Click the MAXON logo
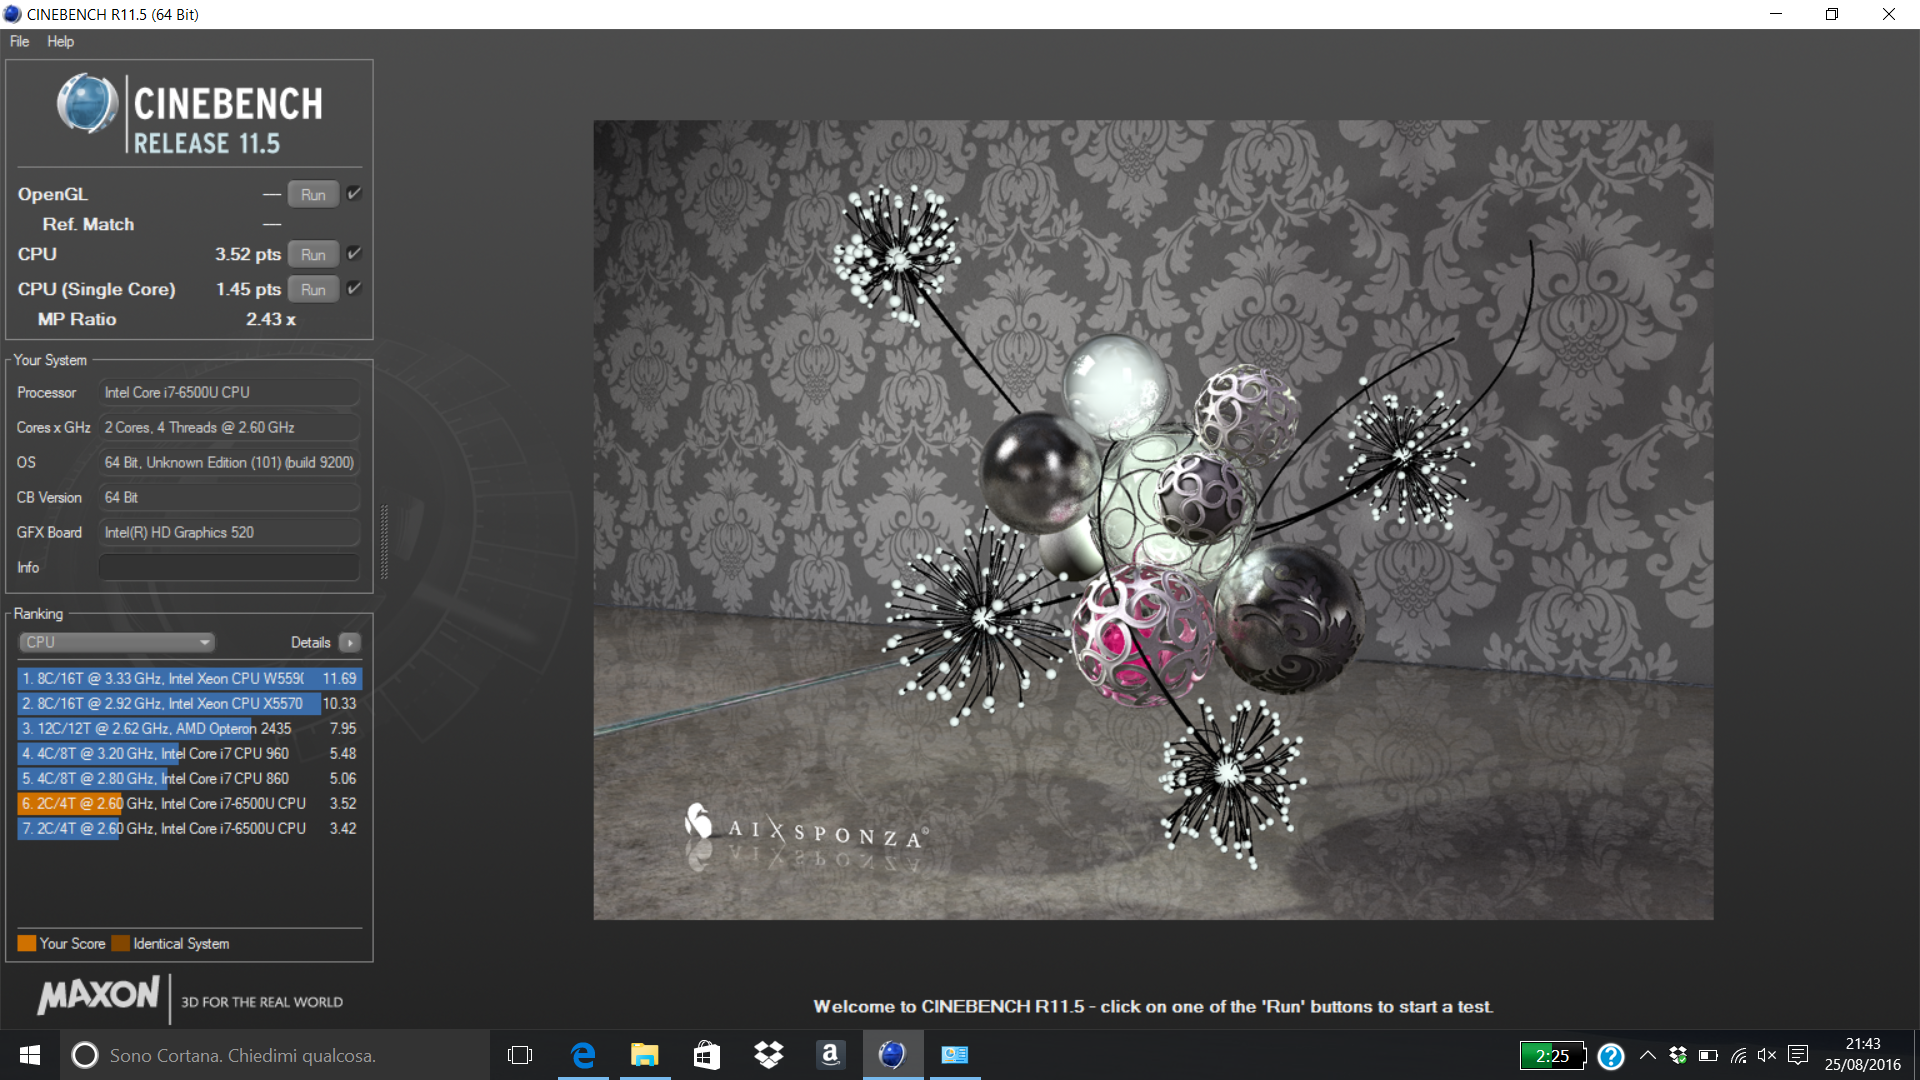Screen dimensions: 1920x1080 coord(98,996)
